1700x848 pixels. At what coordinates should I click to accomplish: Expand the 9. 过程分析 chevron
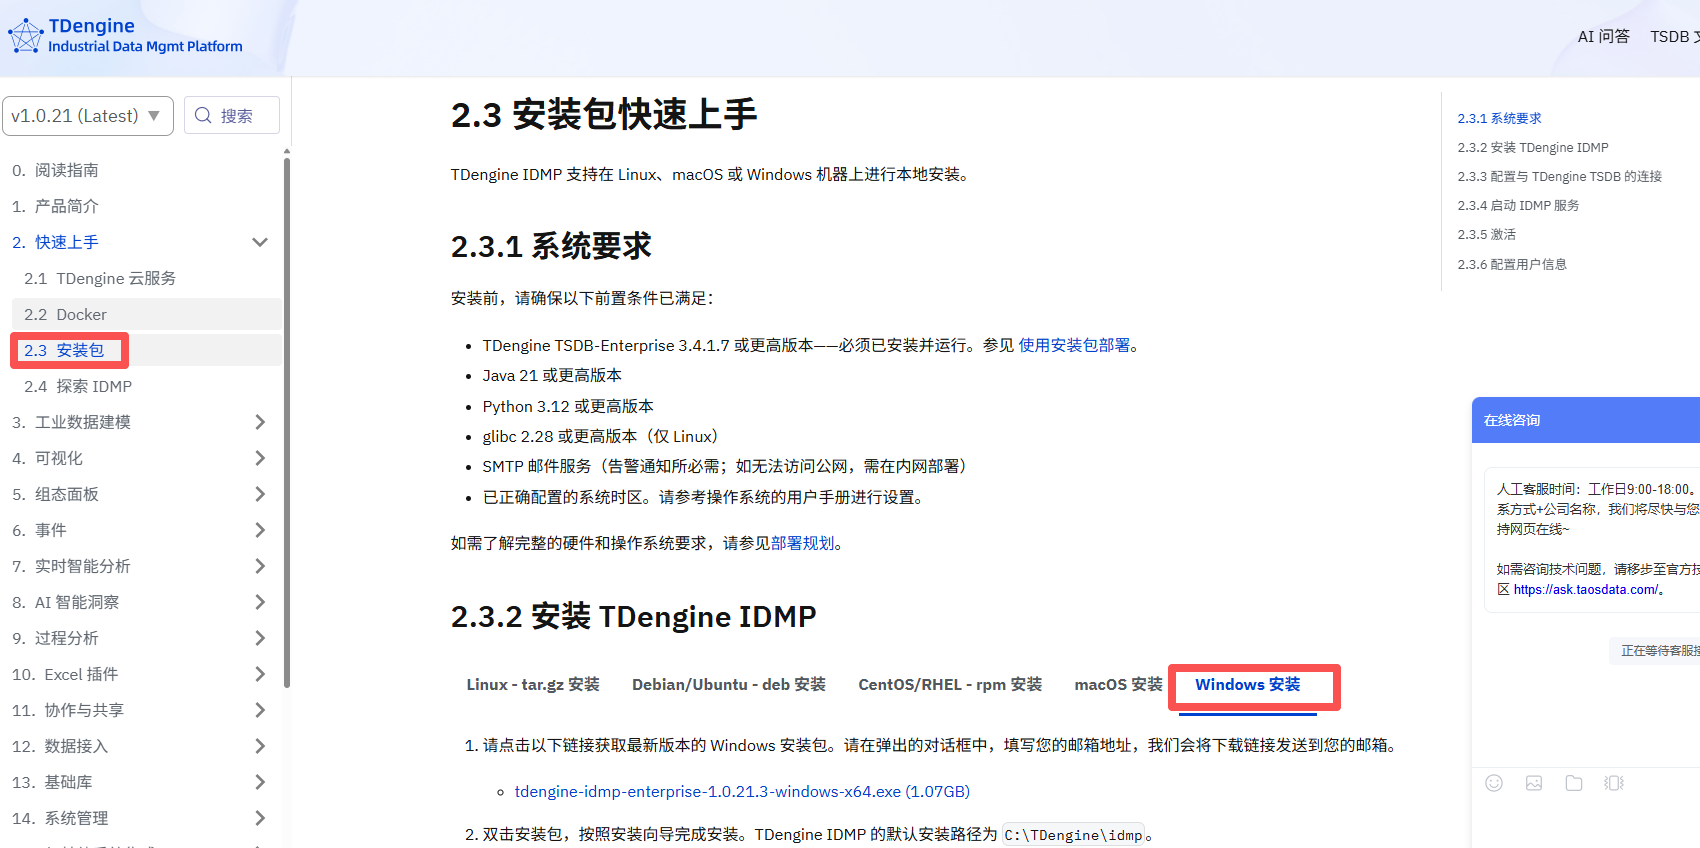tap(260, 638)
